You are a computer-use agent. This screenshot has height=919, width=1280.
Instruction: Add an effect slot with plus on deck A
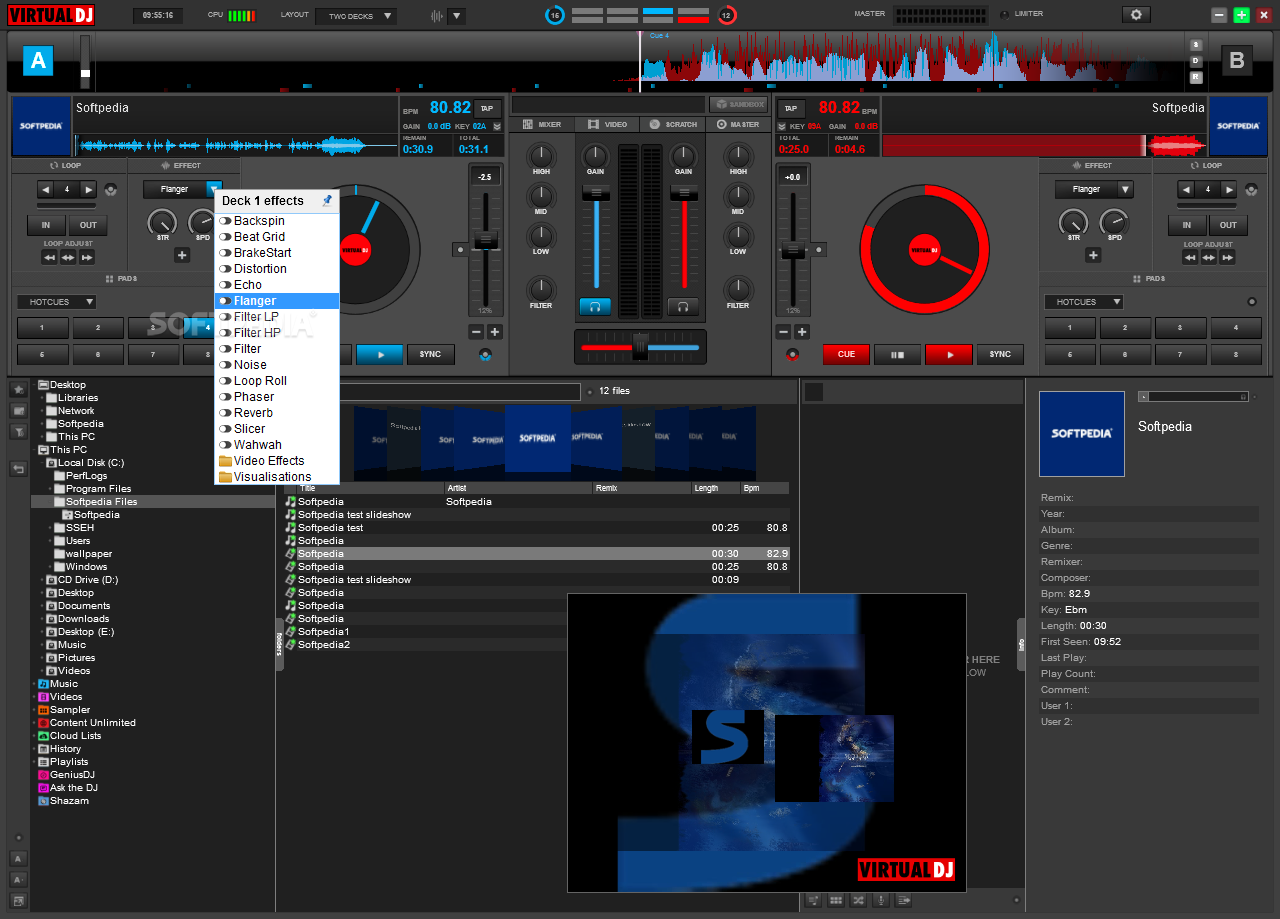182,255
